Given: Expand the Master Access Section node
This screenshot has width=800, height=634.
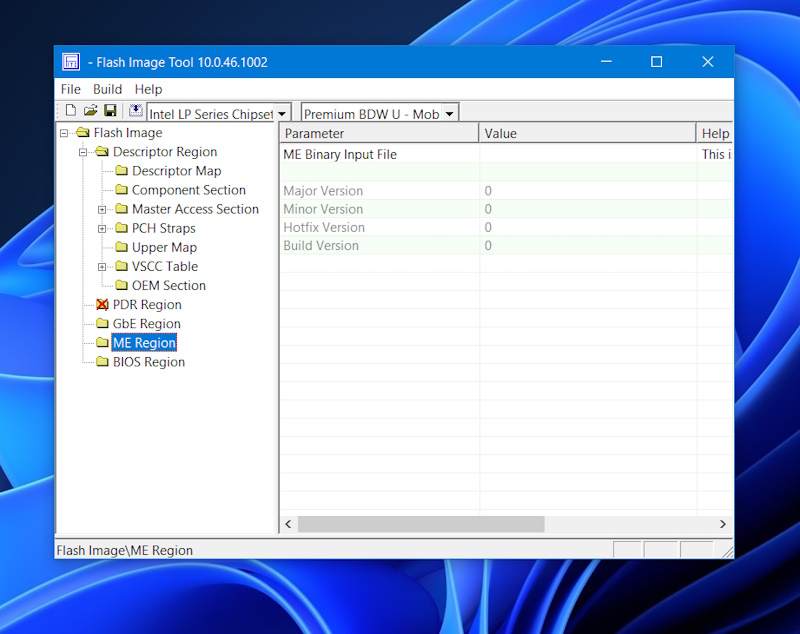Looking at the screenshot, I should (x=102, y=210).
